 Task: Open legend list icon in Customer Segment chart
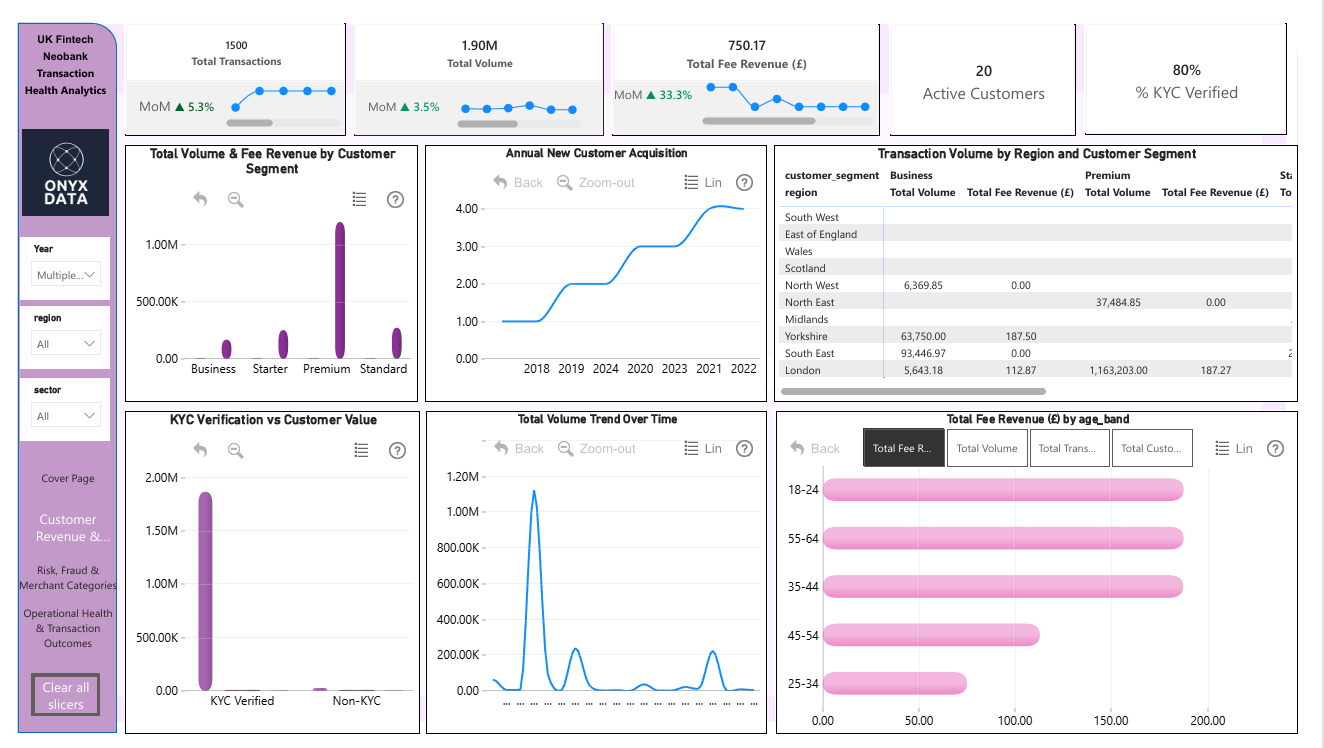pyautogui.click(x=361, y=199)
